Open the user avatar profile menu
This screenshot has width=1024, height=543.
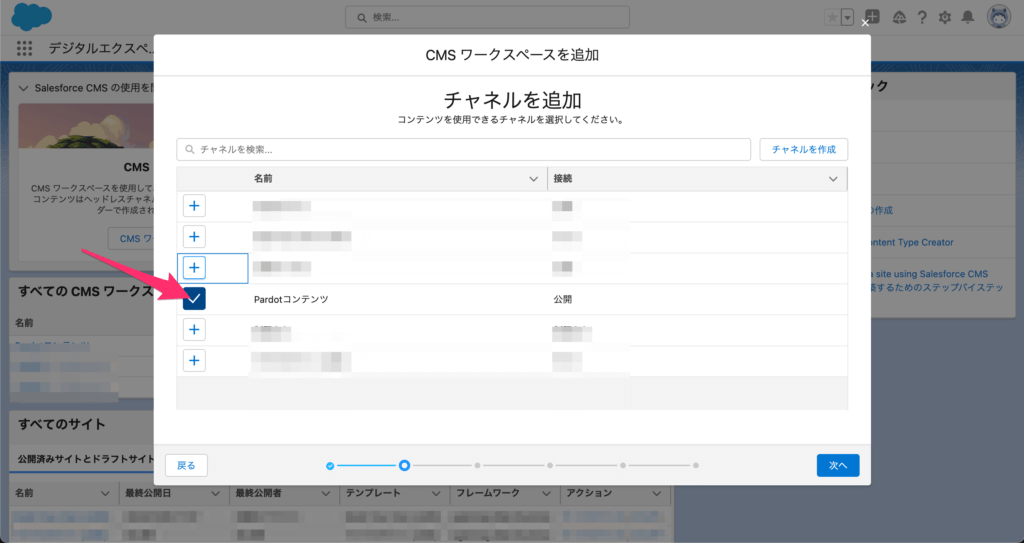click(x=999, y=17)
